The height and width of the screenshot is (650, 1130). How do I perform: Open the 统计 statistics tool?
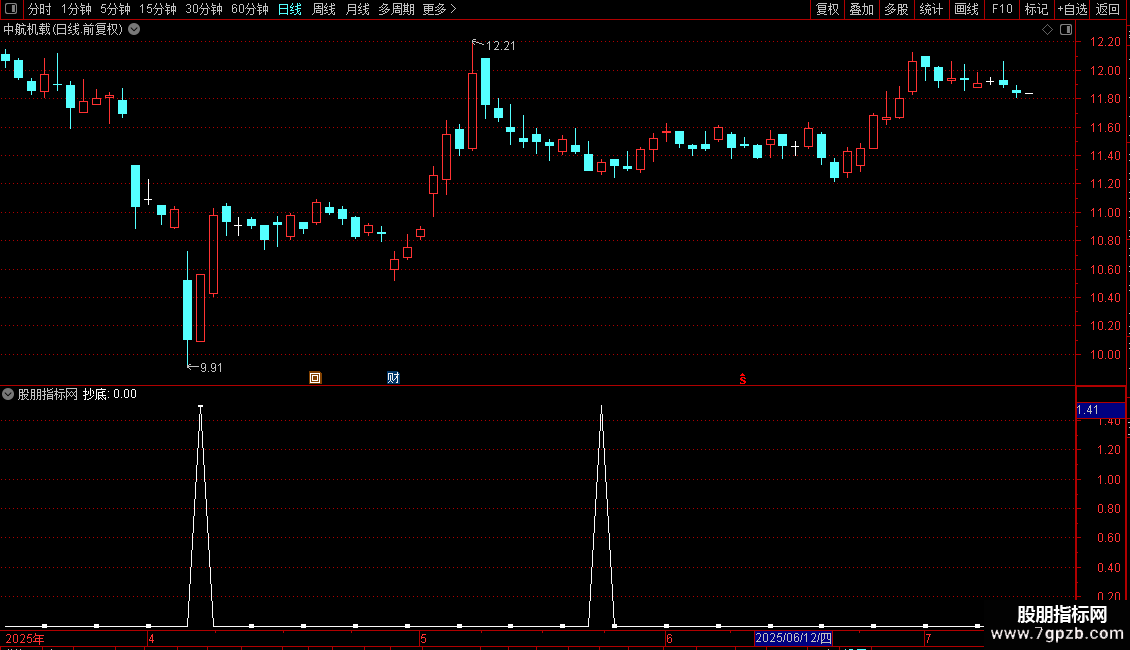(x=931, y=9)
